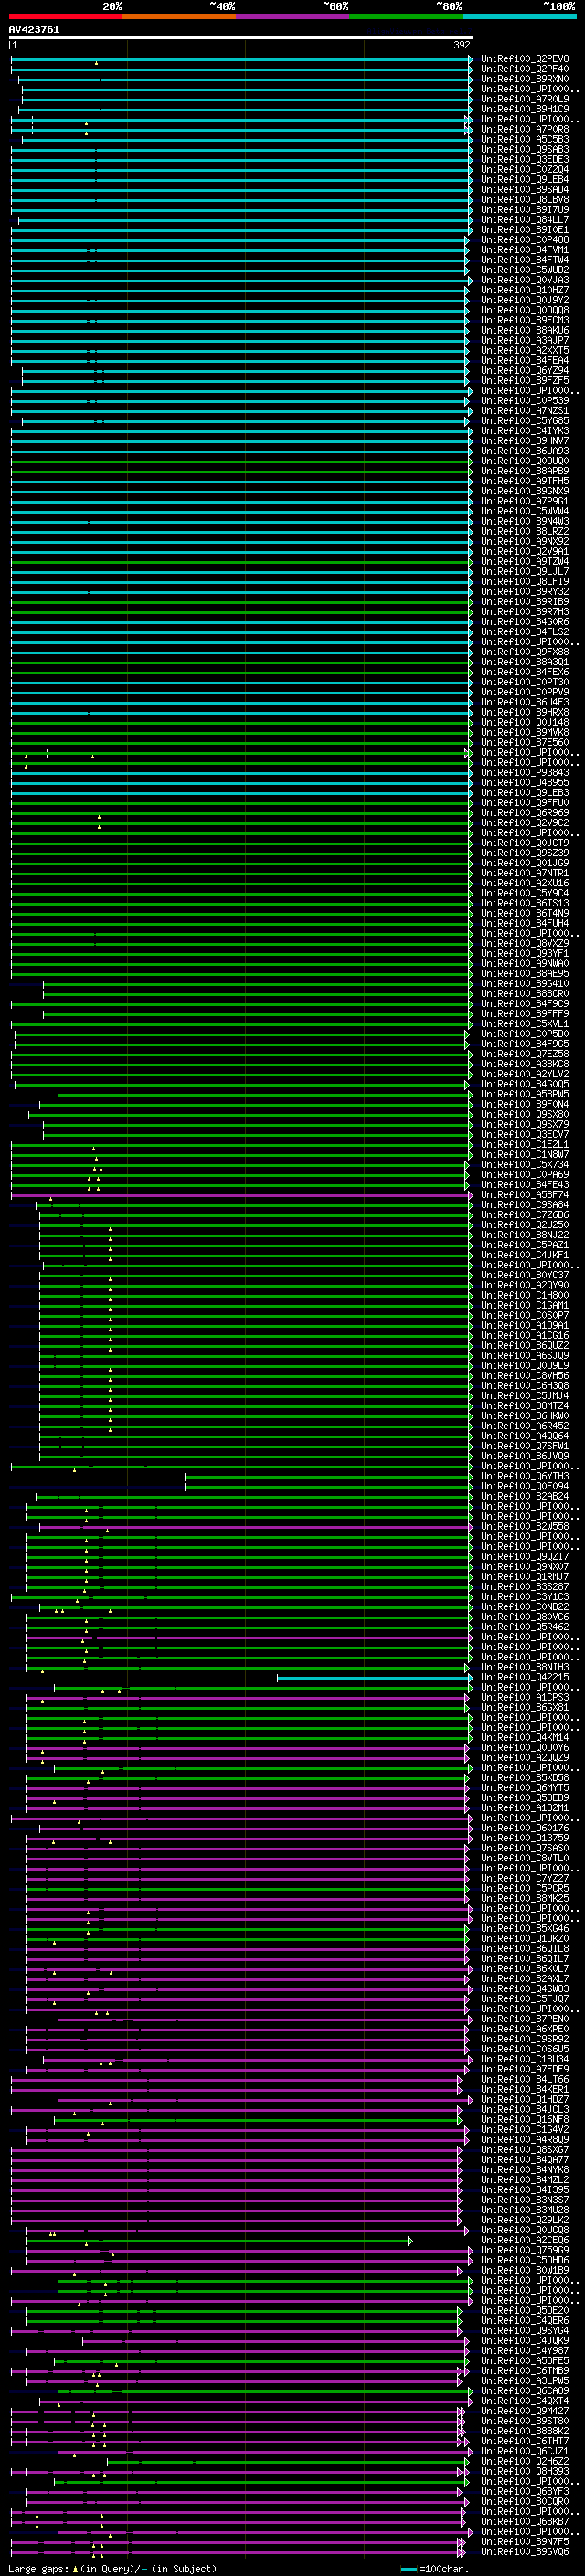Click the UniRef100_C8VH56 label
The height and width of the screenshot is (2576, 585).
525,1376
